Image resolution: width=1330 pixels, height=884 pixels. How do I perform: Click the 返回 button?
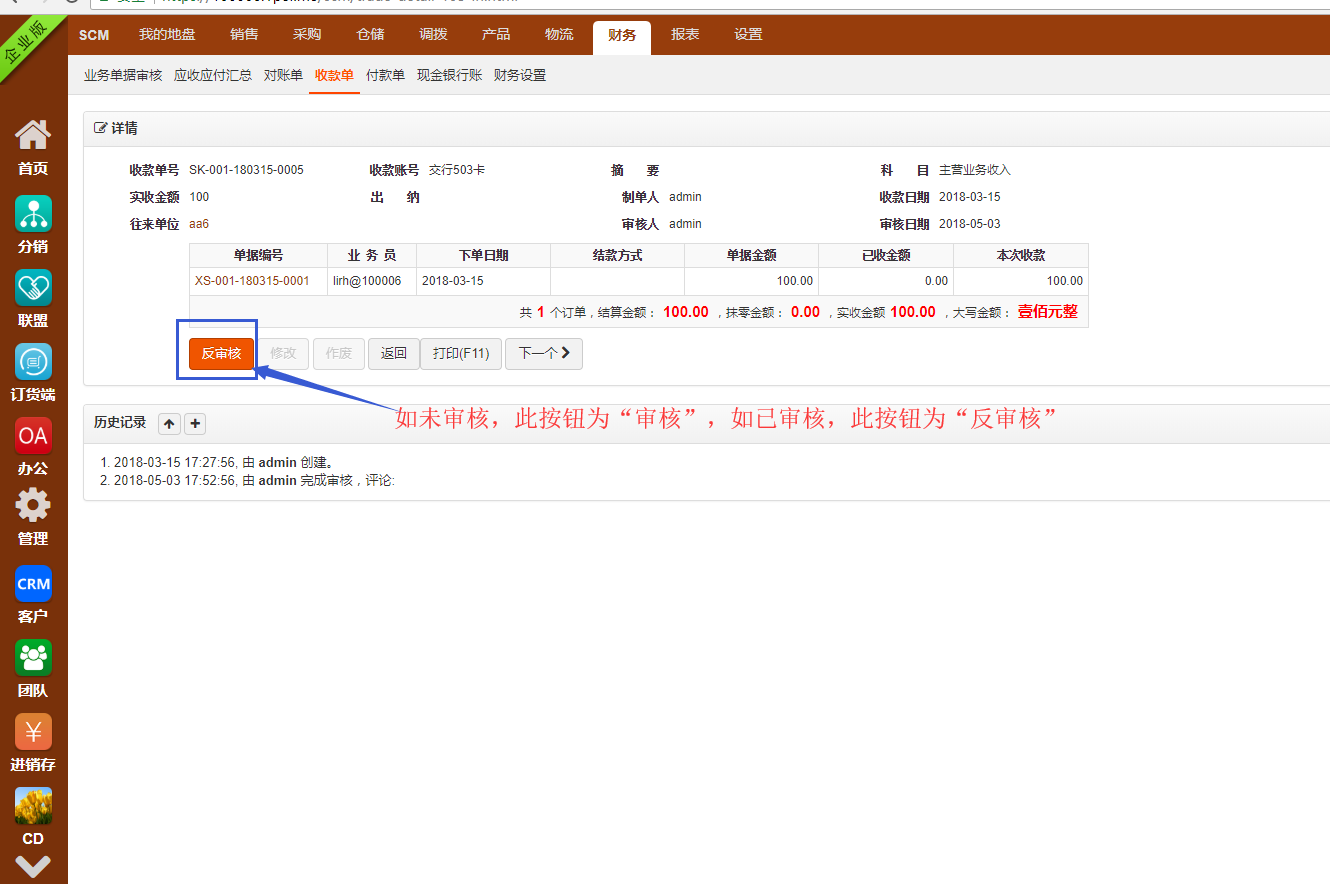[x=394, y=354]
